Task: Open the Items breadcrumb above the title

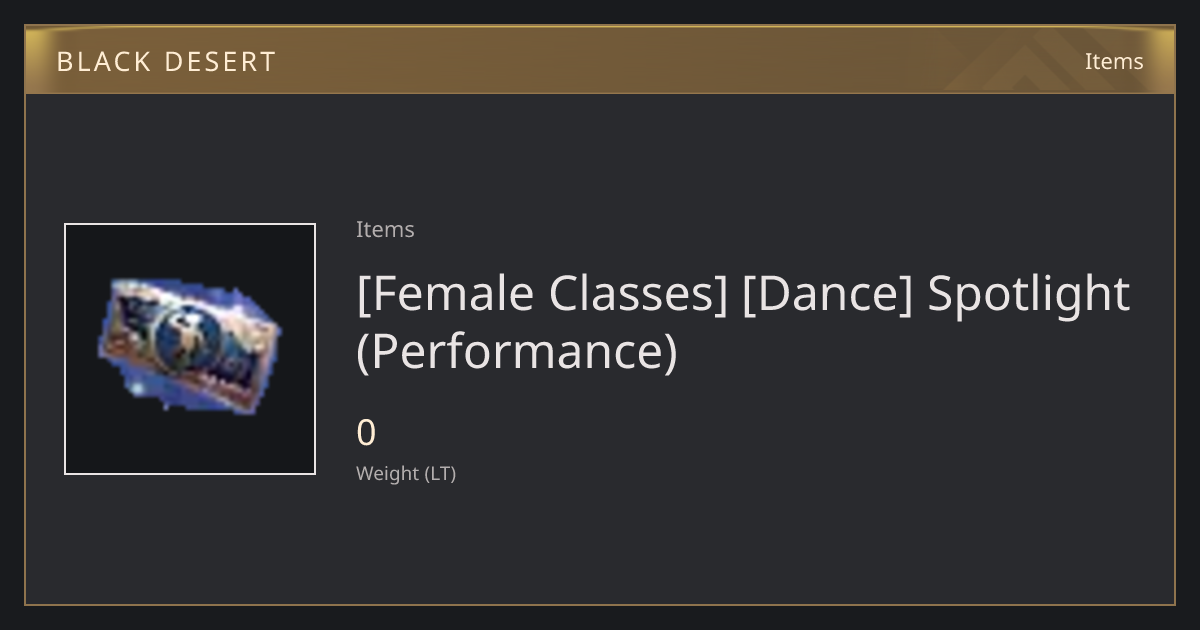Action: pyautogui.click(x=385, y=229)
